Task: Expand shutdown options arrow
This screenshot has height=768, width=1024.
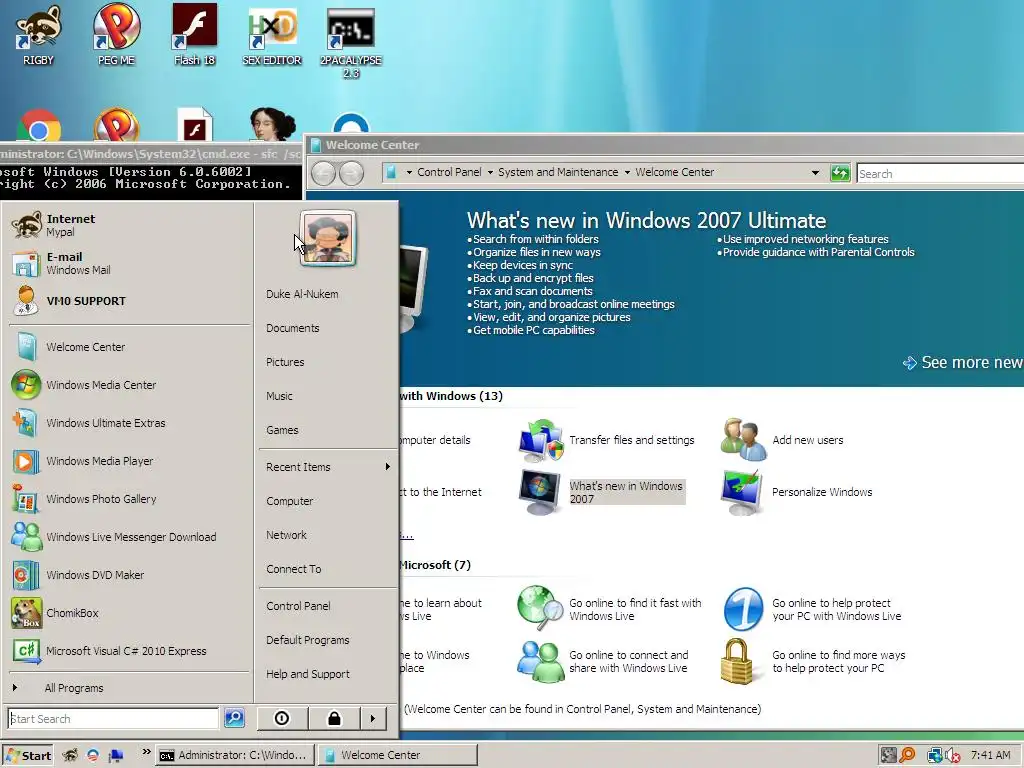Action: pos(373,718)
